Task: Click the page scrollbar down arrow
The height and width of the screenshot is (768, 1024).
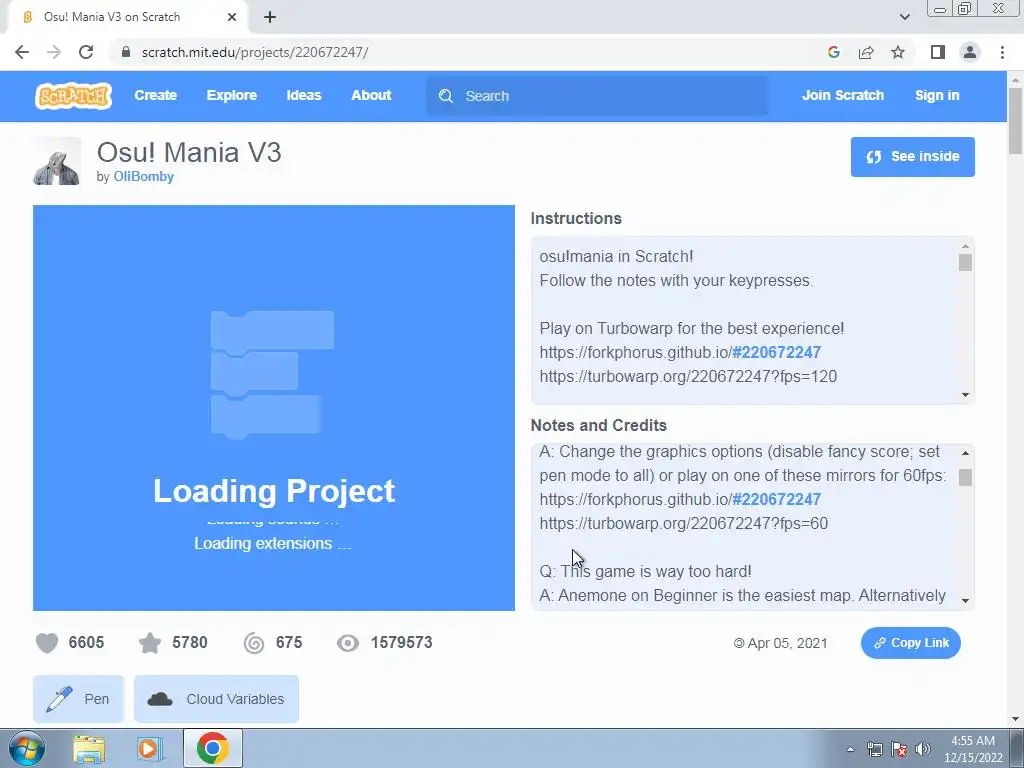Action: (1015, 718)
